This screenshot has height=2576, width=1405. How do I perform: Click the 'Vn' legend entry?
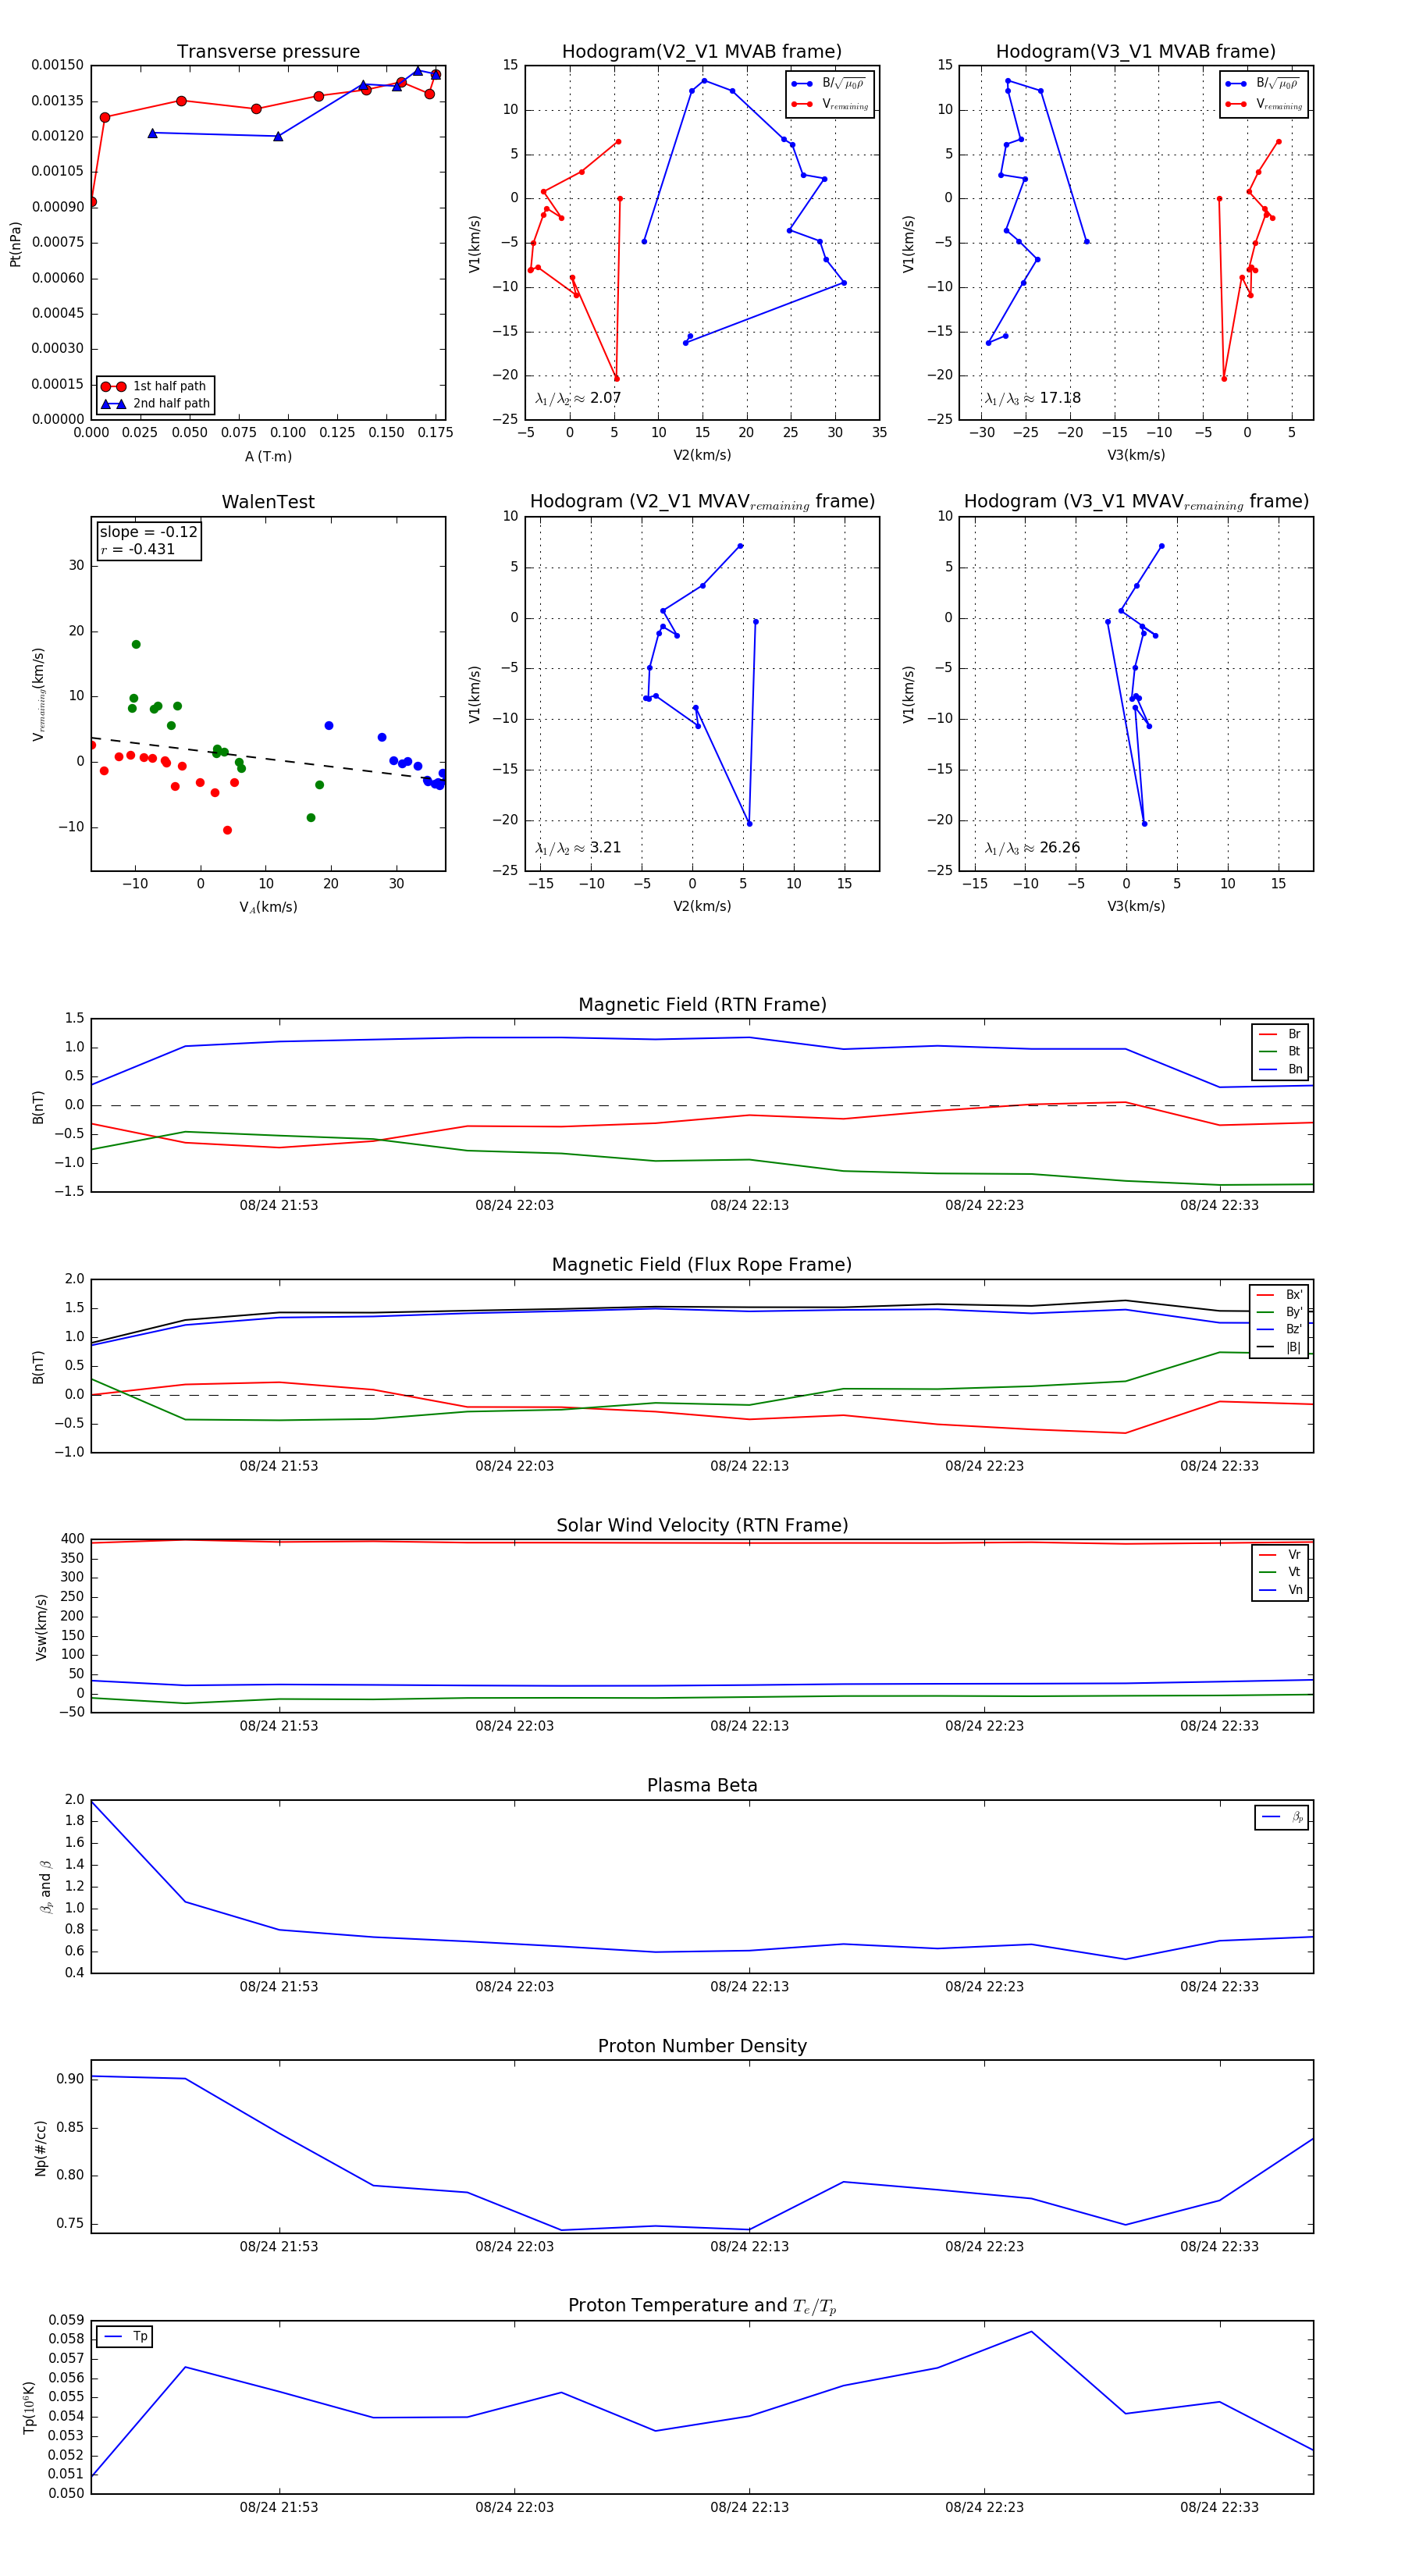coord(1280,1590)
